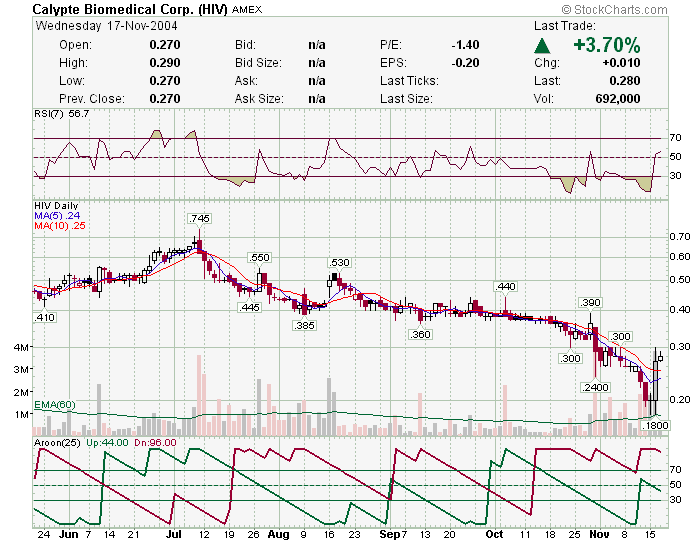Click the Vol value 692,000

click(x=618, y=99)
